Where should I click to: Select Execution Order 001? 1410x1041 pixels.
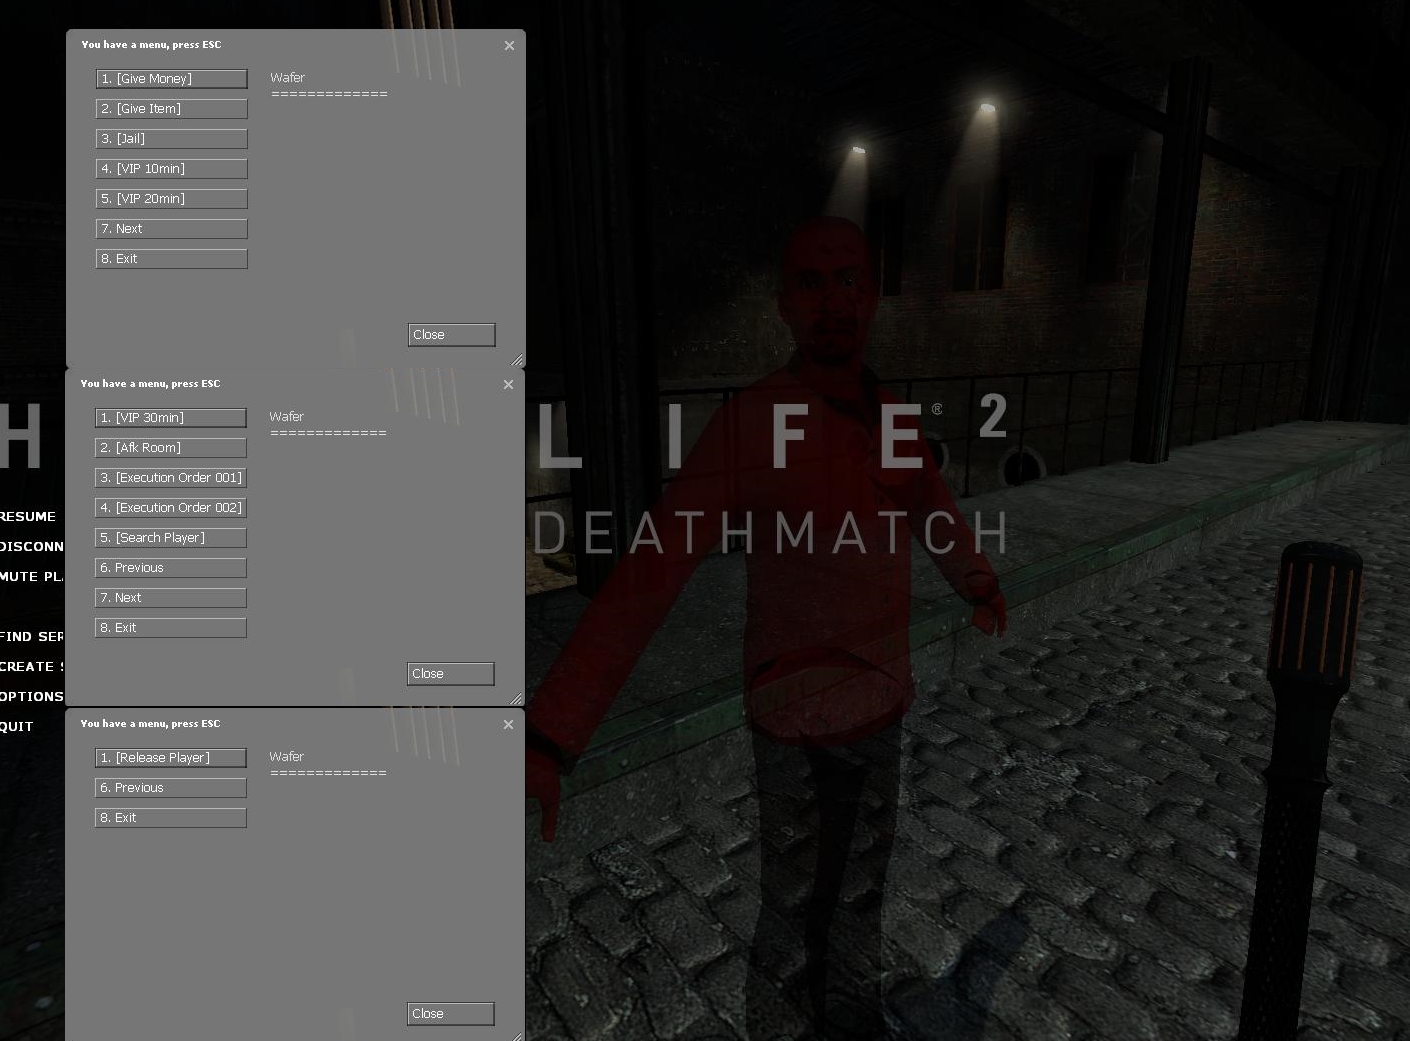(x=171, y=478)
